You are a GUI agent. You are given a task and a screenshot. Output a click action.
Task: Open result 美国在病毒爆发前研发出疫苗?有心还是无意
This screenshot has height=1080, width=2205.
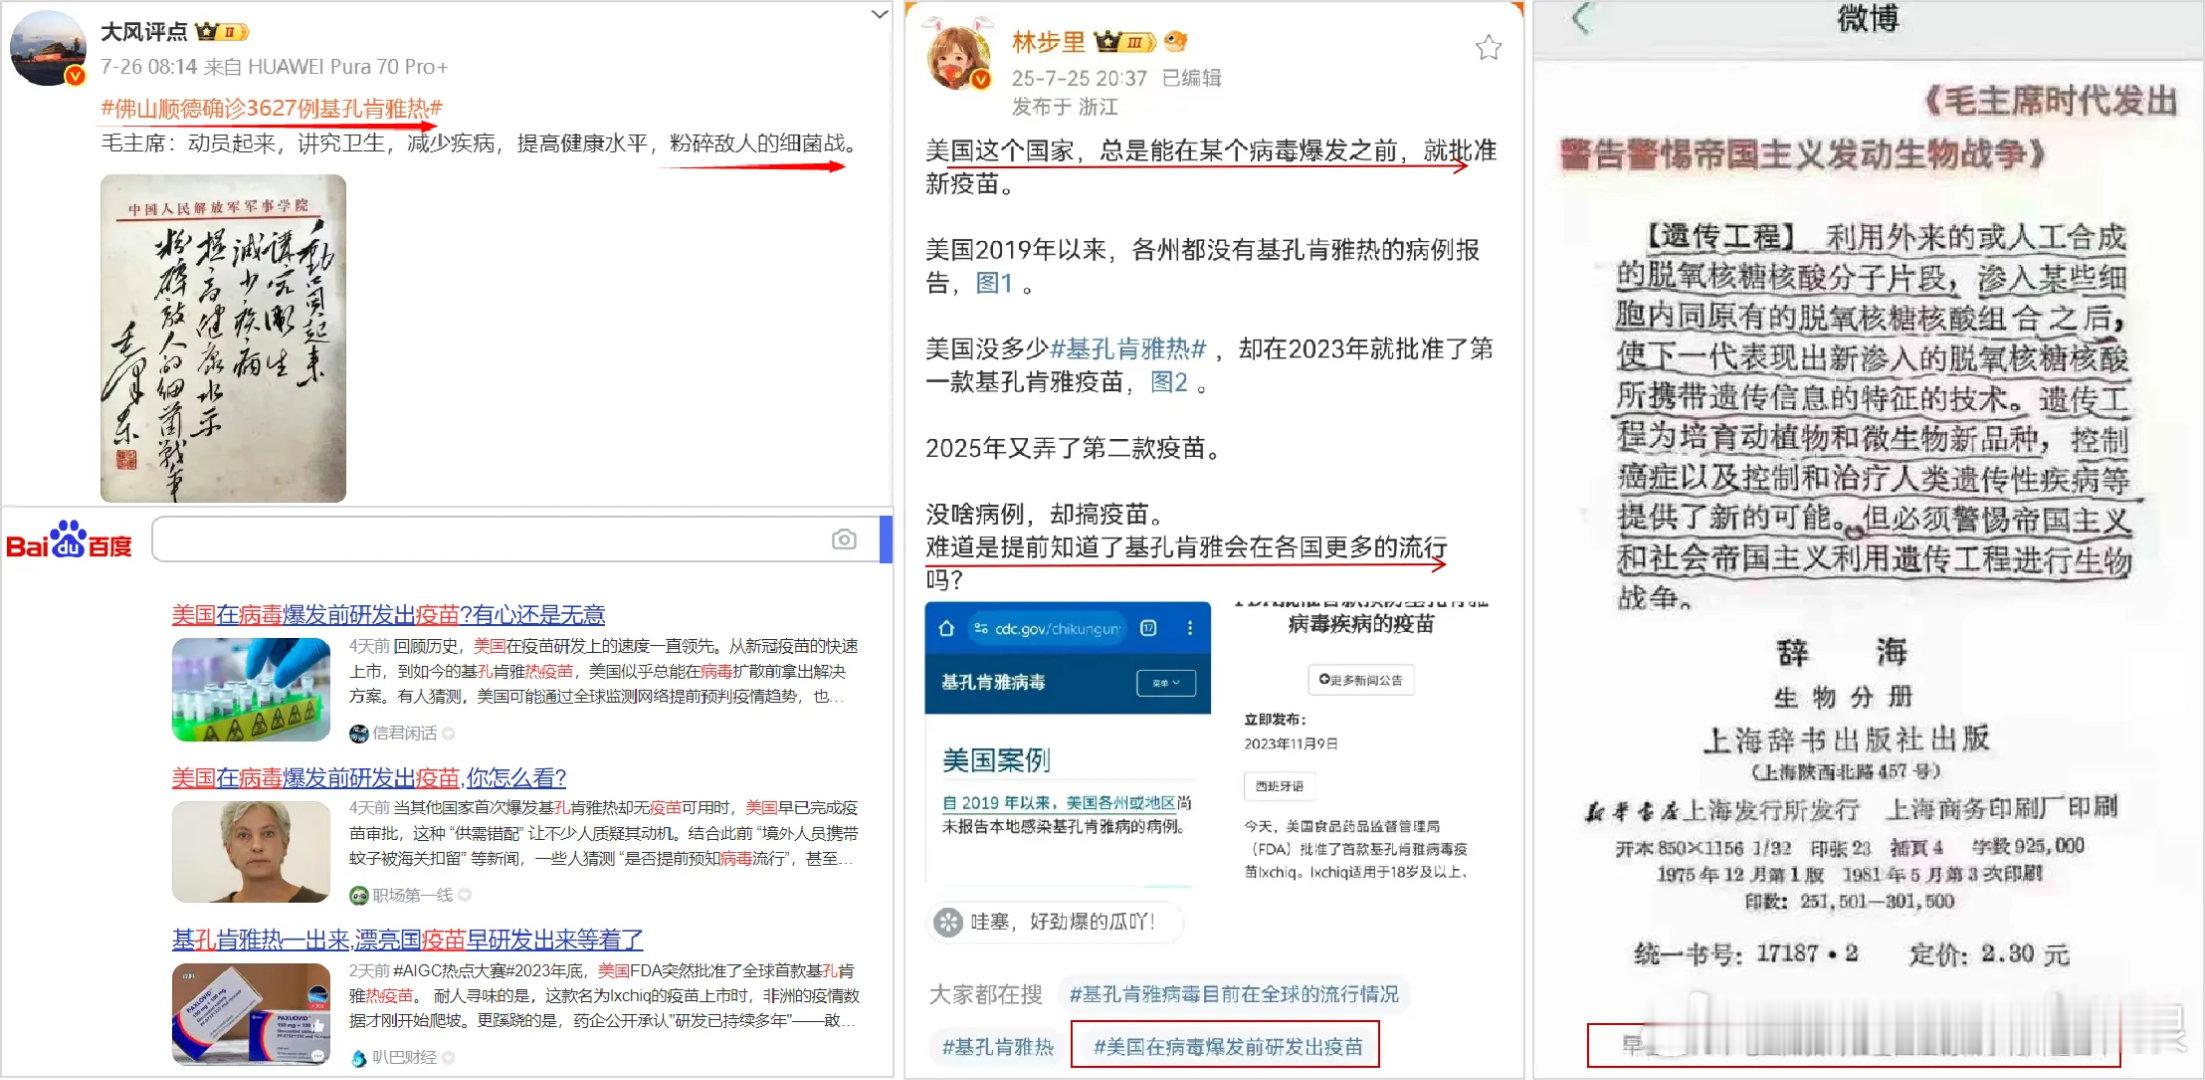coord(388,614)
